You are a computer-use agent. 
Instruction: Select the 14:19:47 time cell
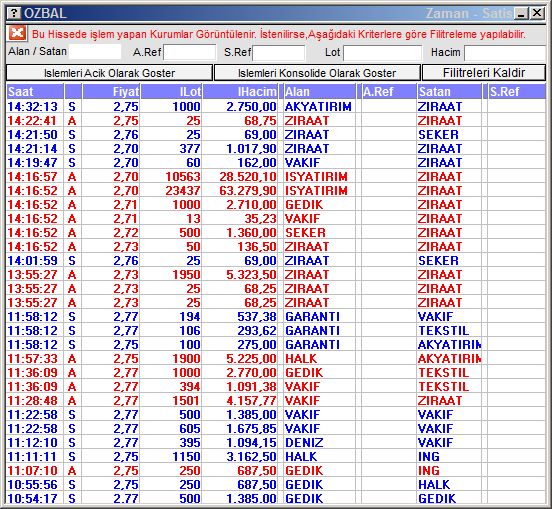pos(32,163)
